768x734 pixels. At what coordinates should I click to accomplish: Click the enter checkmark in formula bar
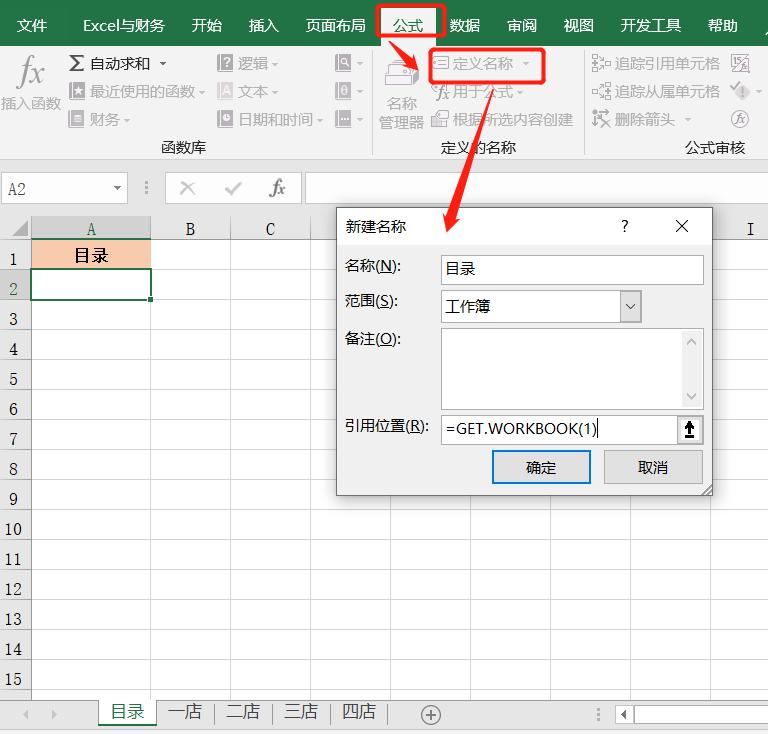[233, 188]
